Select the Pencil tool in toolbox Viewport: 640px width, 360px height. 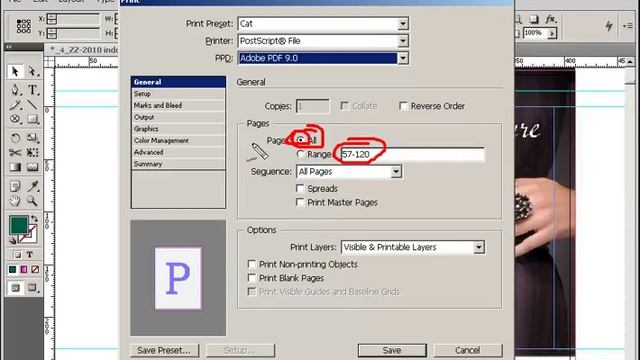point(15,104)
